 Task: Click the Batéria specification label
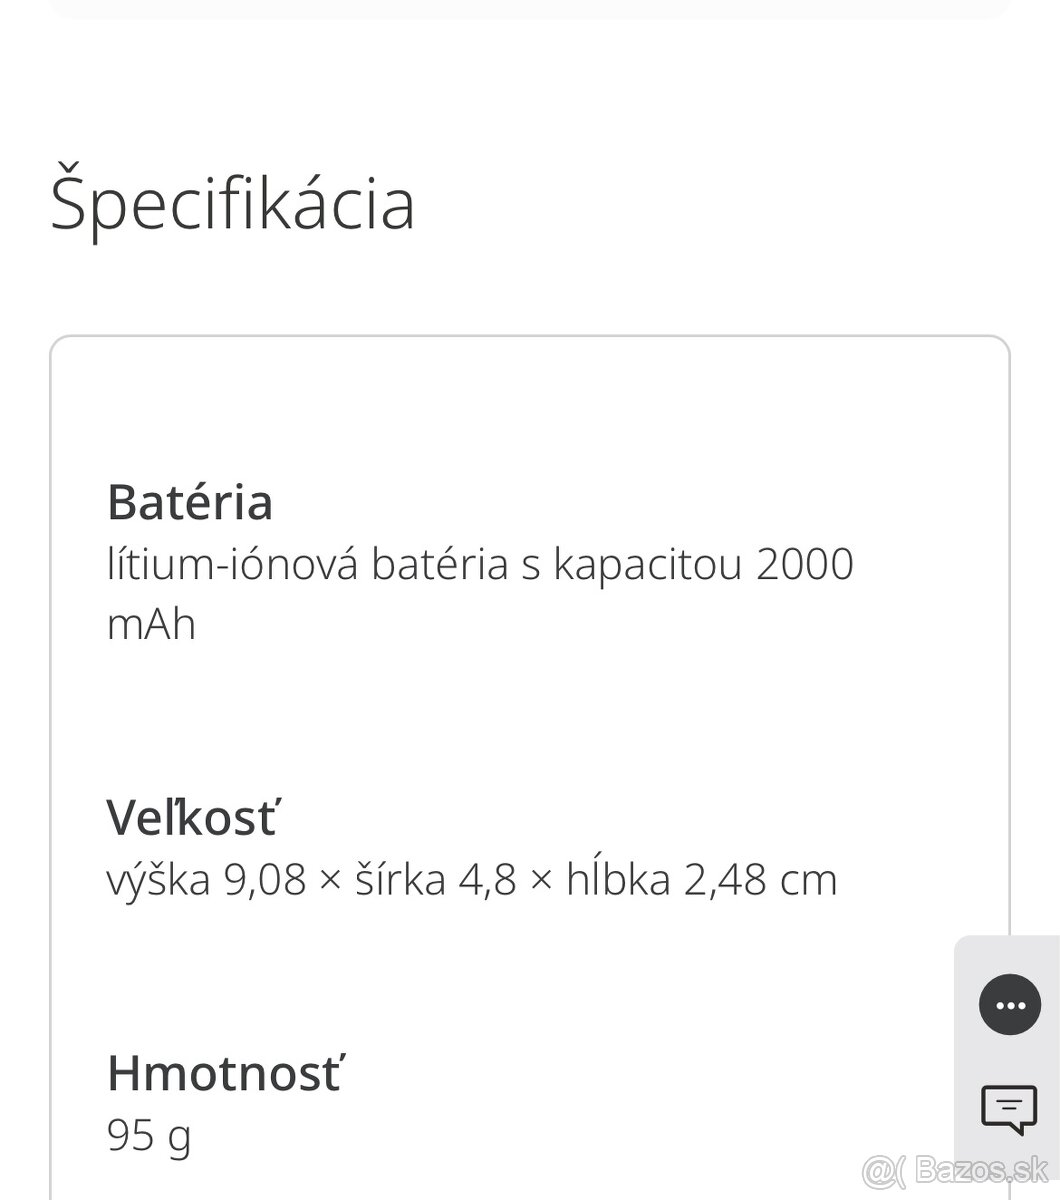click(191, 503)
